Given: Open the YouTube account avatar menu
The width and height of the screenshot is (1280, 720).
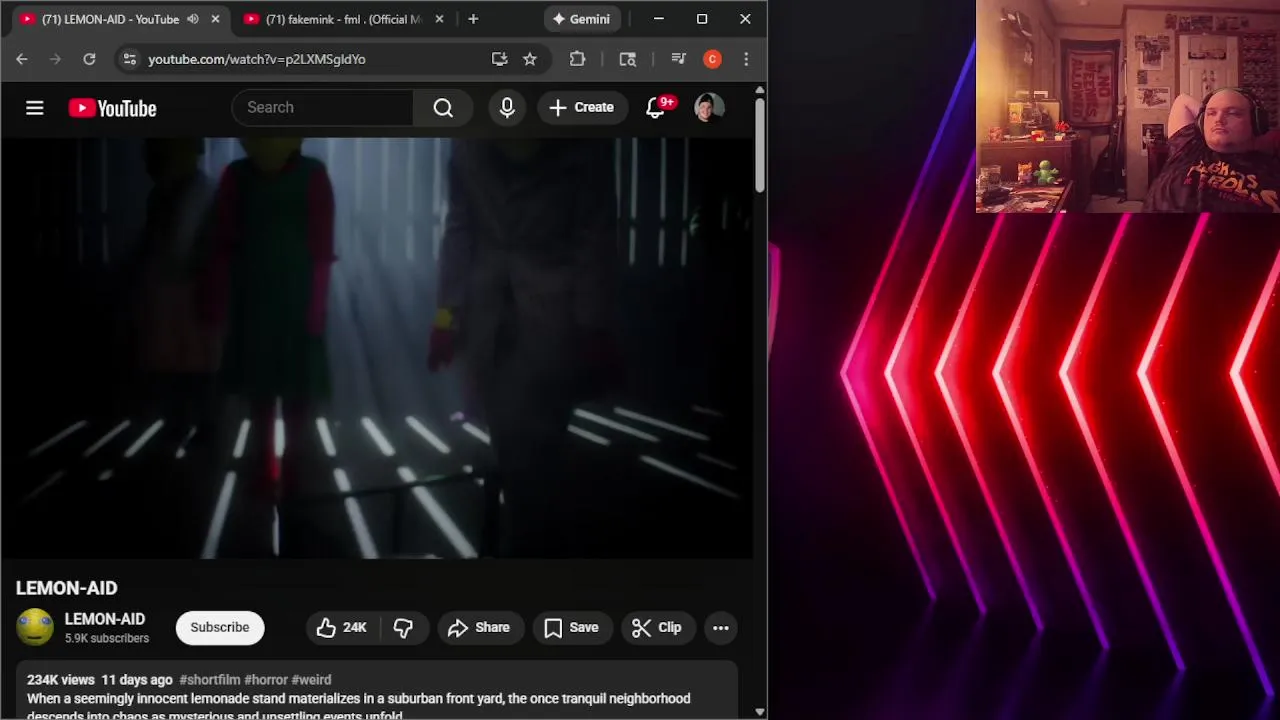Looking at the screenshot, I should click(709, 108).
